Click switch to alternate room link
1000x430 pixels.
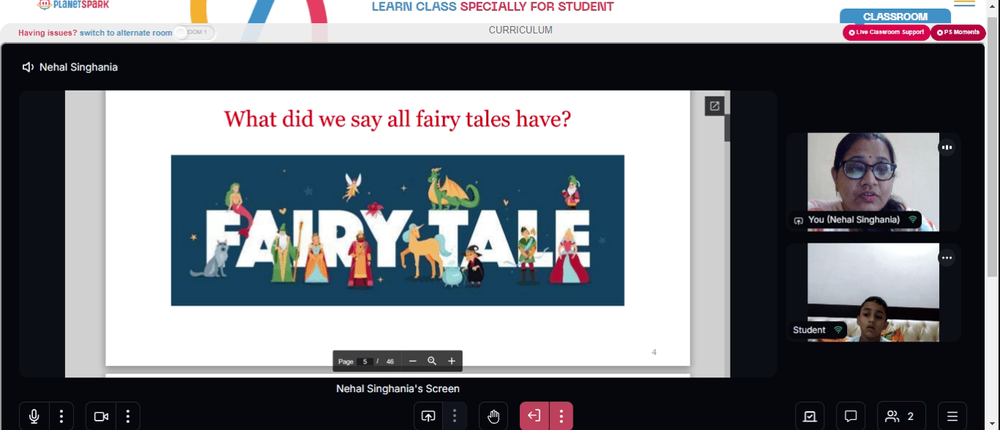(126, 33)
